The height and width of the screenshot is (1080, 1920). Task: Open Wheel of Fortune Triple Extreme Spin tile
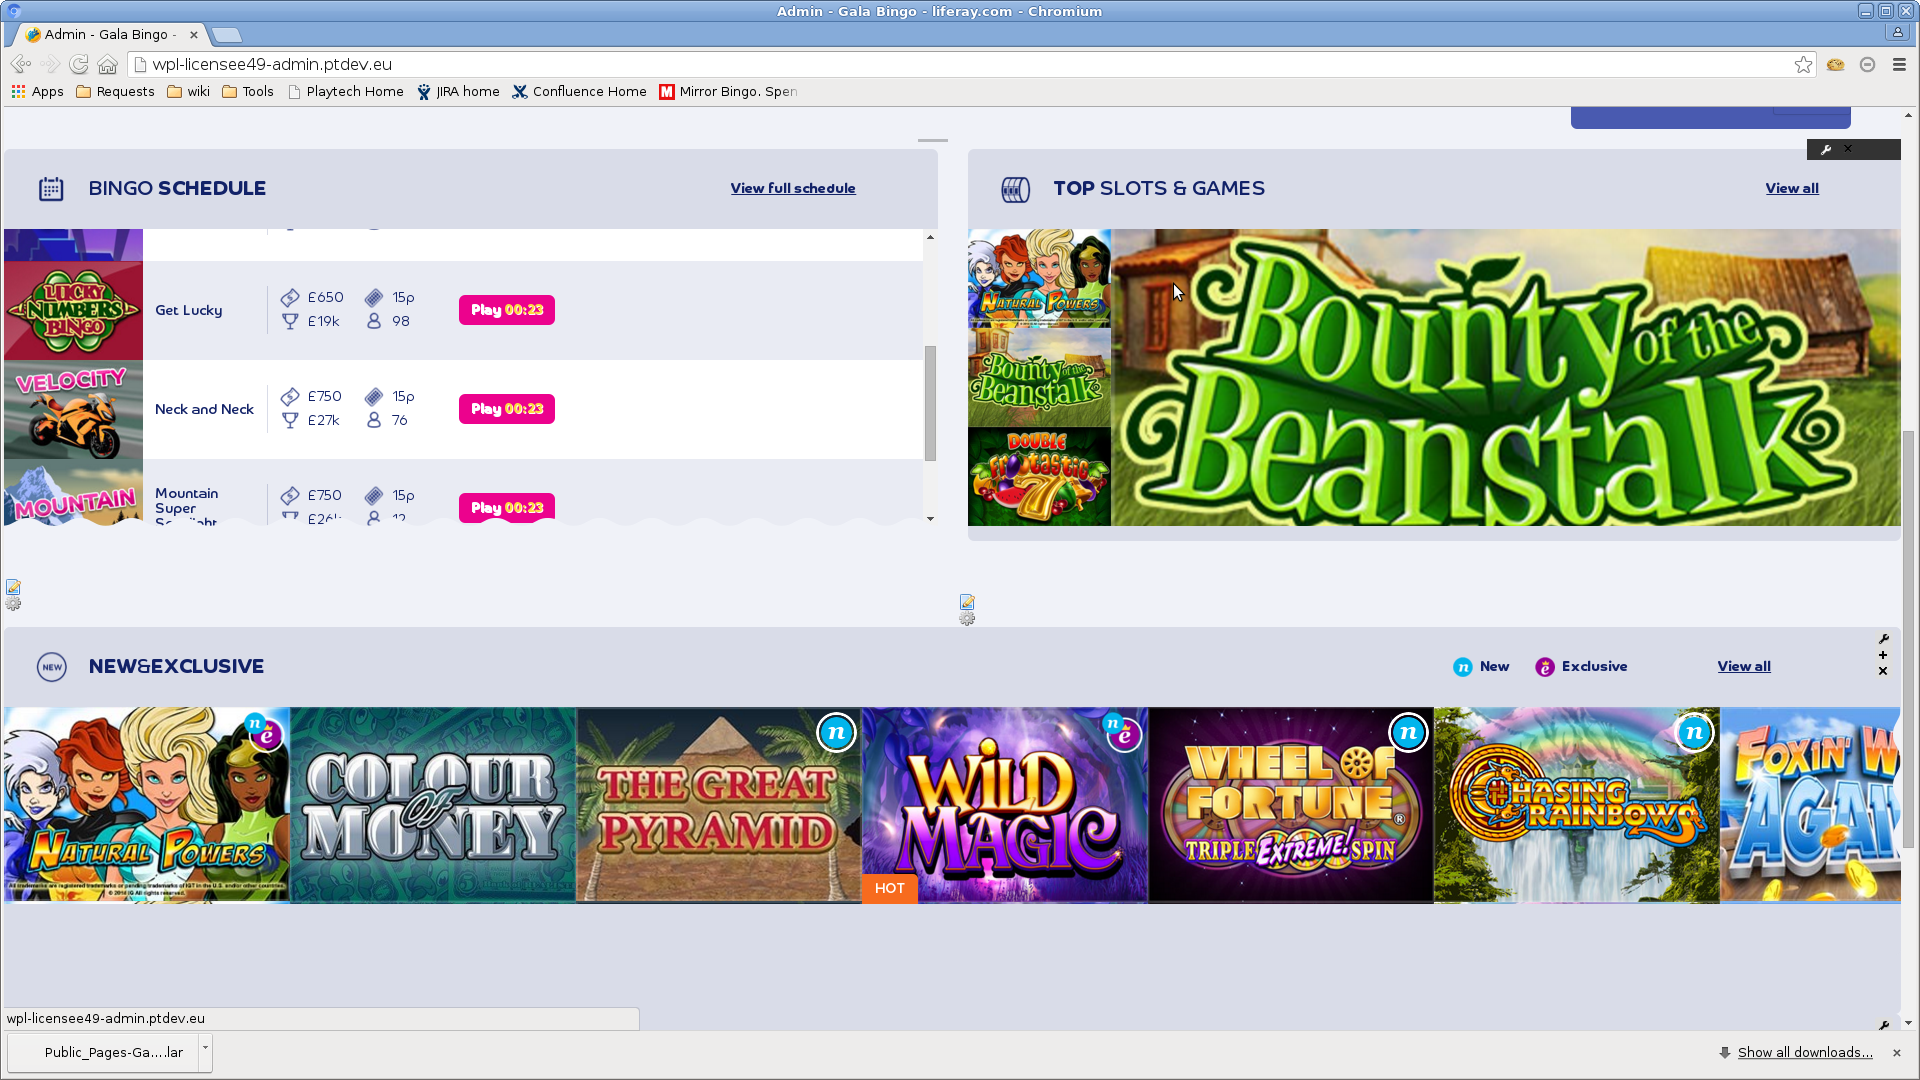1291,805
